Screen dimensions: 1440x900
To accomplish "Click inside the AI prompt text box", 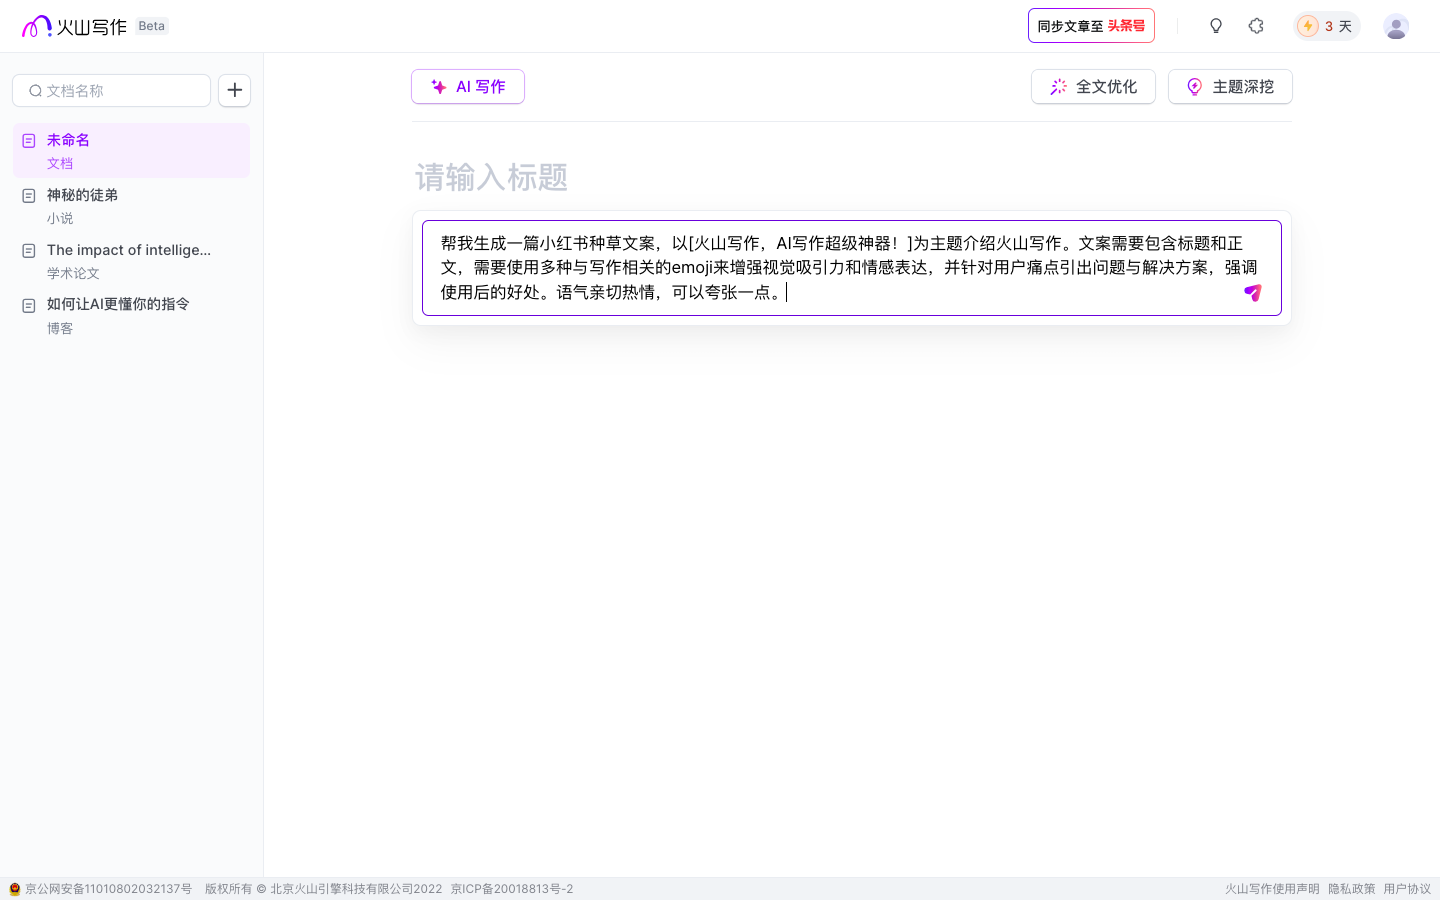I will coord(851,268).
